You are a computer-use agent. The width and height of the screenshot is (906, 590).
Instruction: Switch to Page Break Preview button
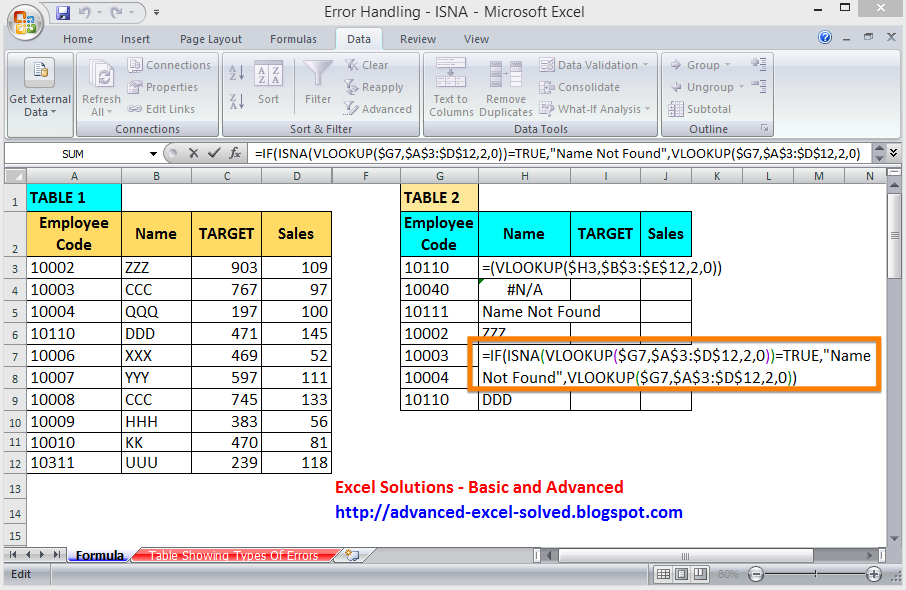click(700, 574)
